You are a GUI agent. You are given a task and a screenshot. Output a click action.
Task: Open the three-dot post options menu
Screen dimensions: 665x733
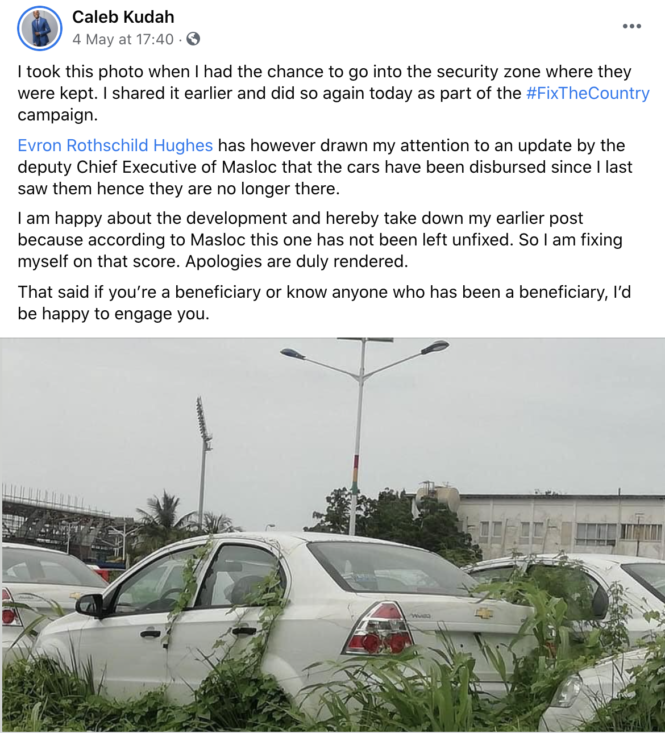click(631, 26)
